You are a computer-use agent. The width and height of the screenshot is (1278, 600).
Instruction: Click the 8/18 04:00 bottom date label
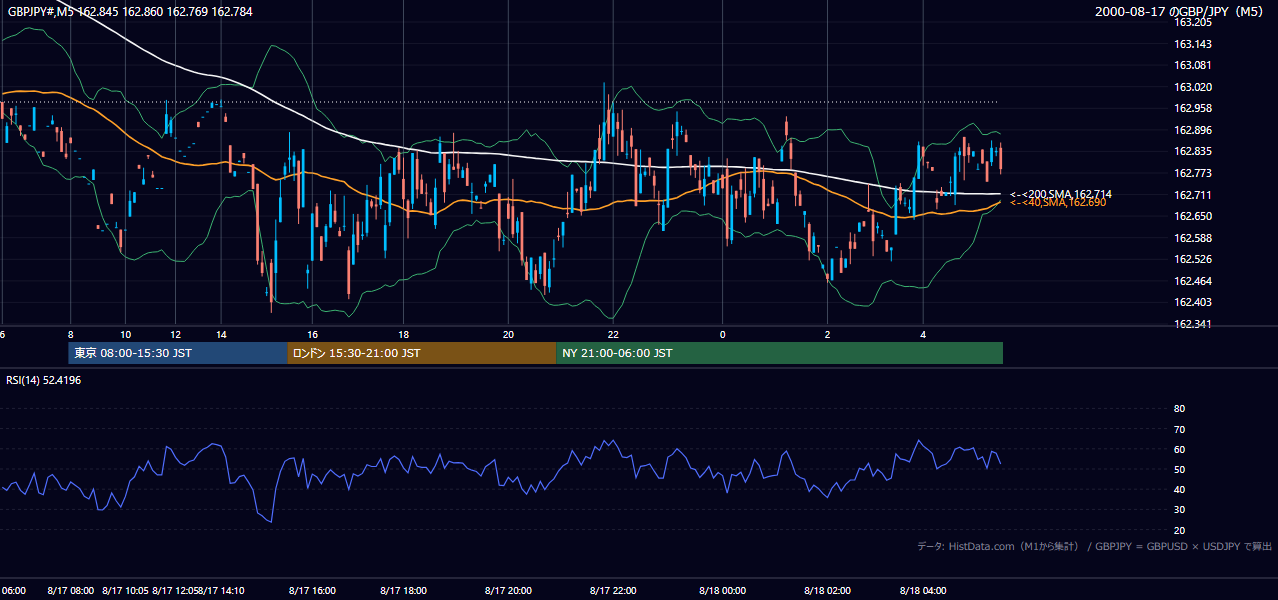pos(923,591)
